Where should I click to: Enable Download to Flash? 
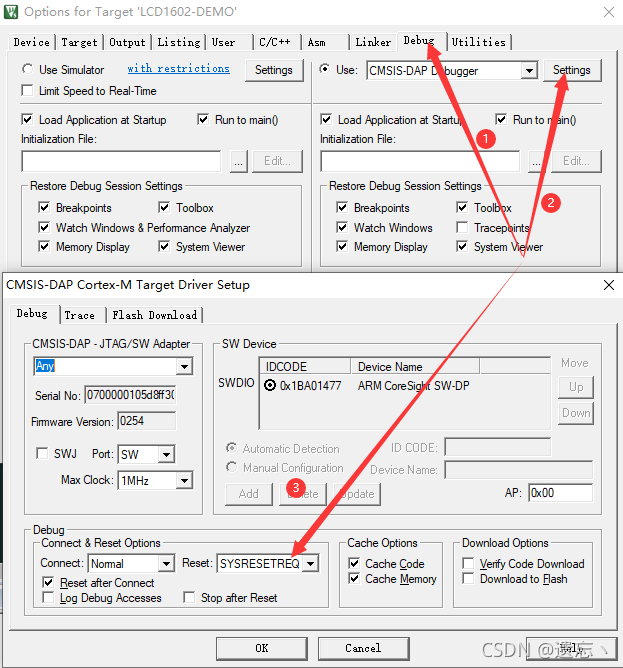coord(468,579)
